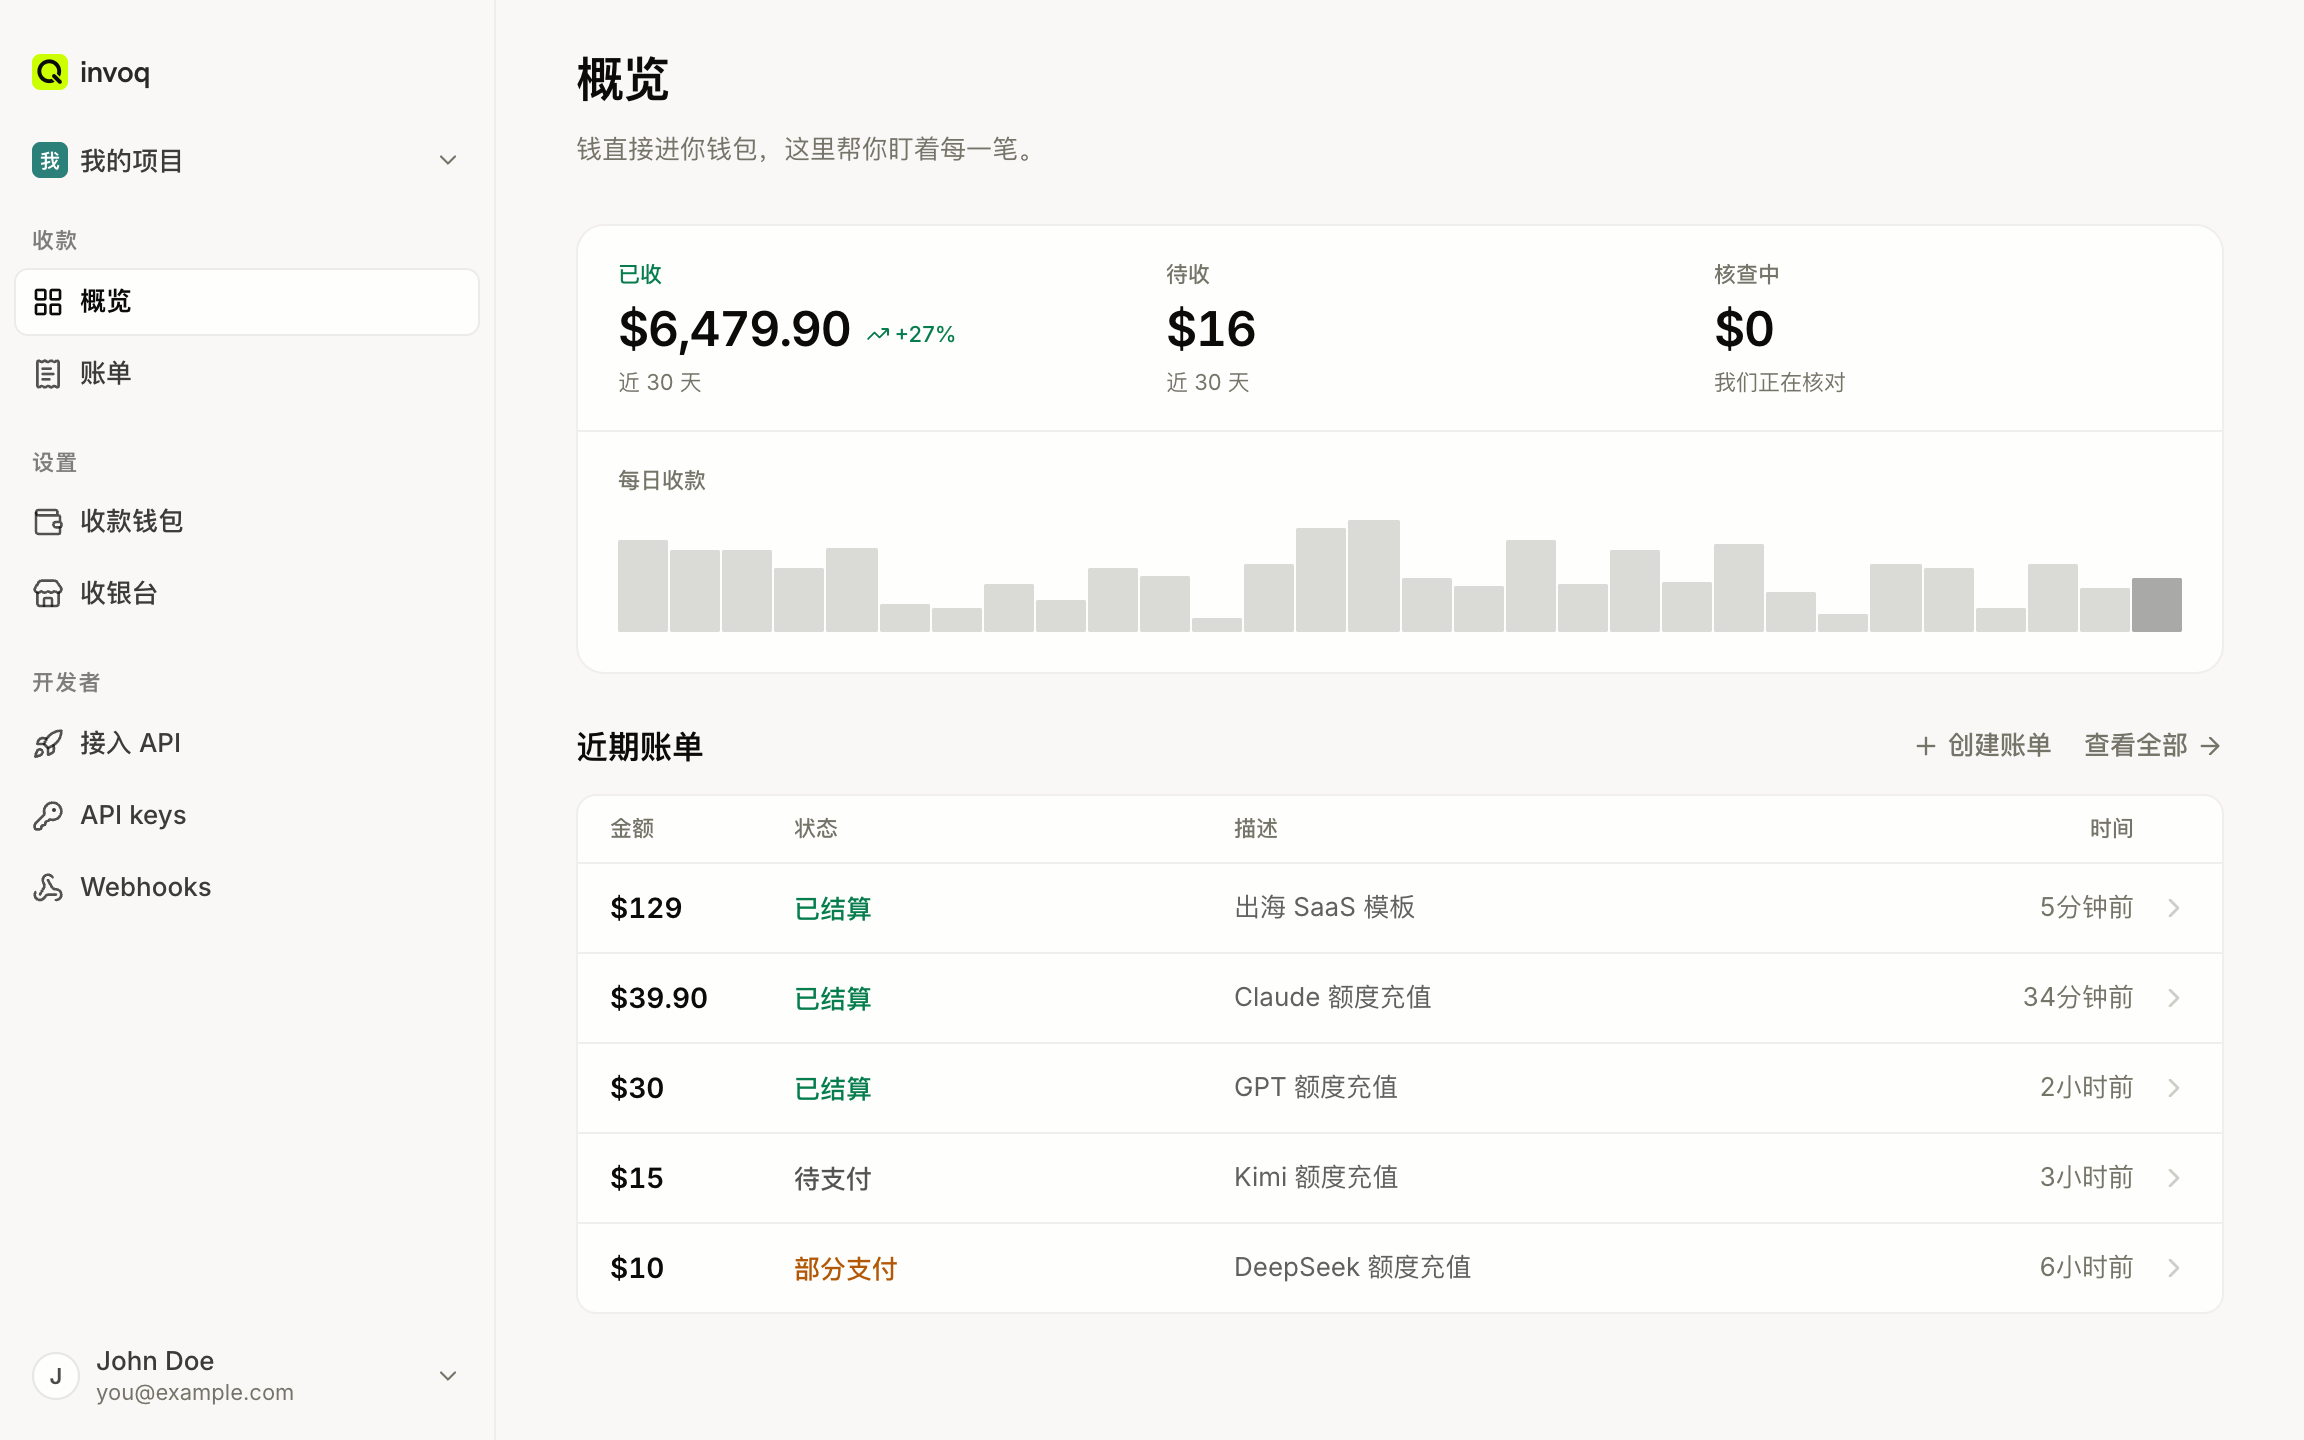Click the 账单 receipt icon
2304x1440 pixels.
pos(48,374)
